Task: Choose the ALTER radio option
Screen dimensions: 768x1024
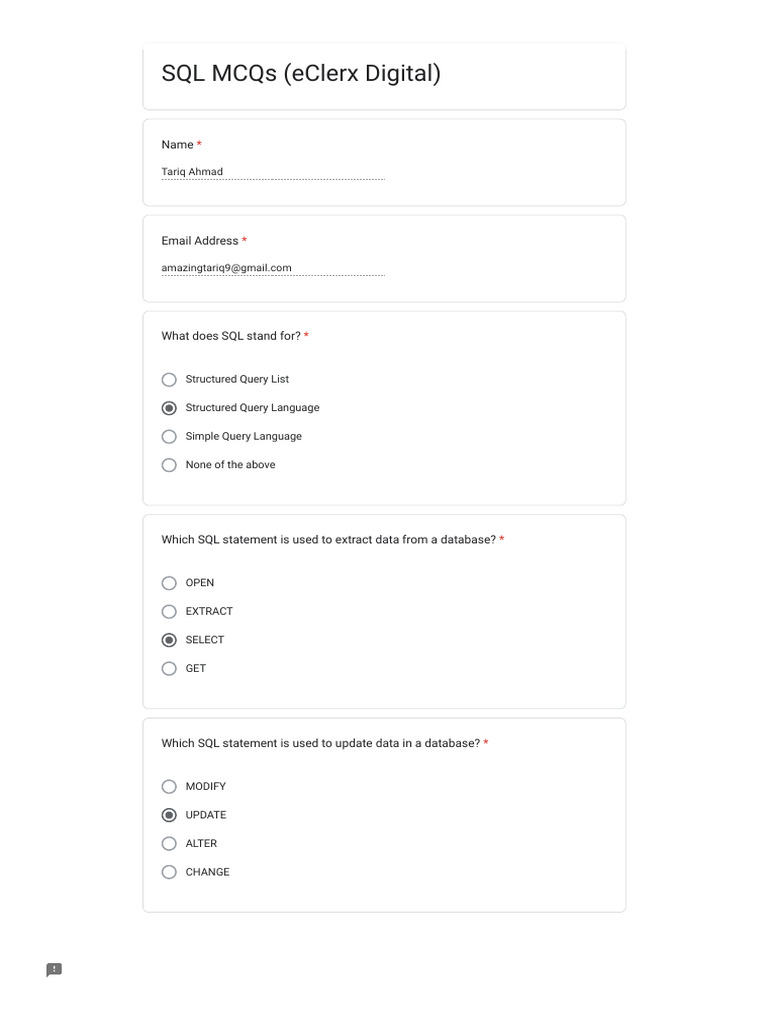Action: coord(169,844)
